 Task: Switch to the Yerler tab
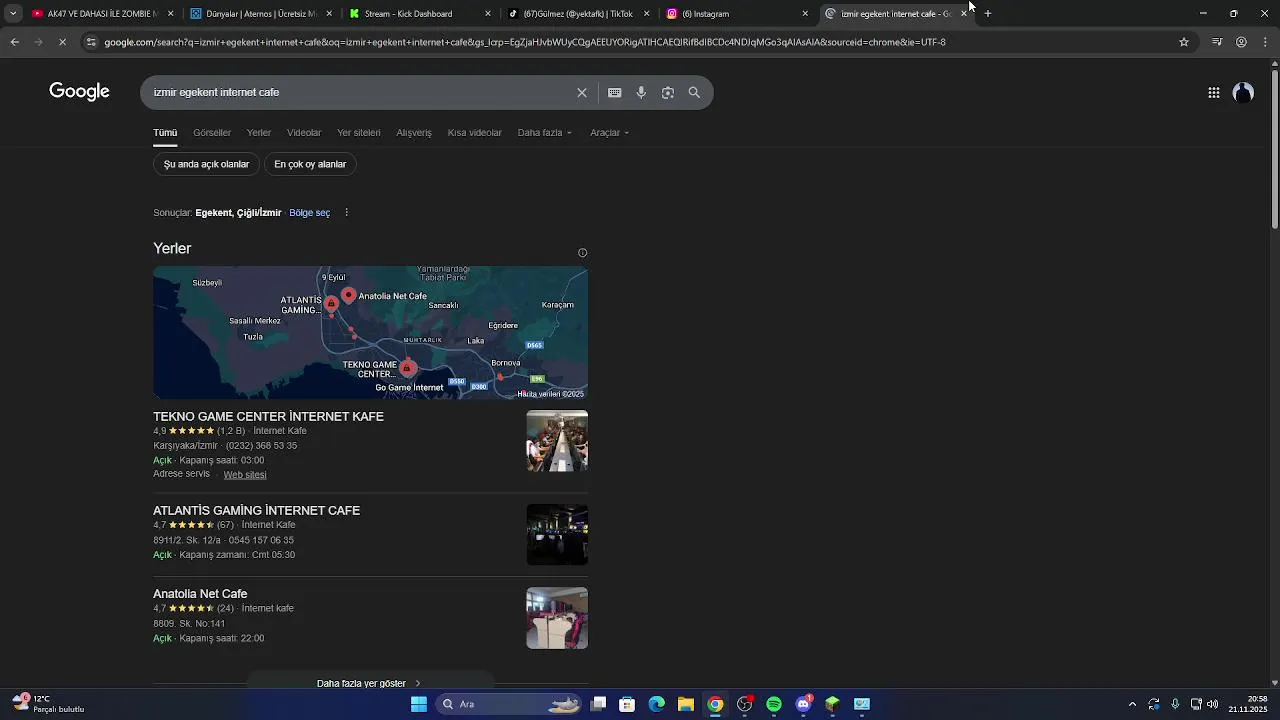pos(259,132)
